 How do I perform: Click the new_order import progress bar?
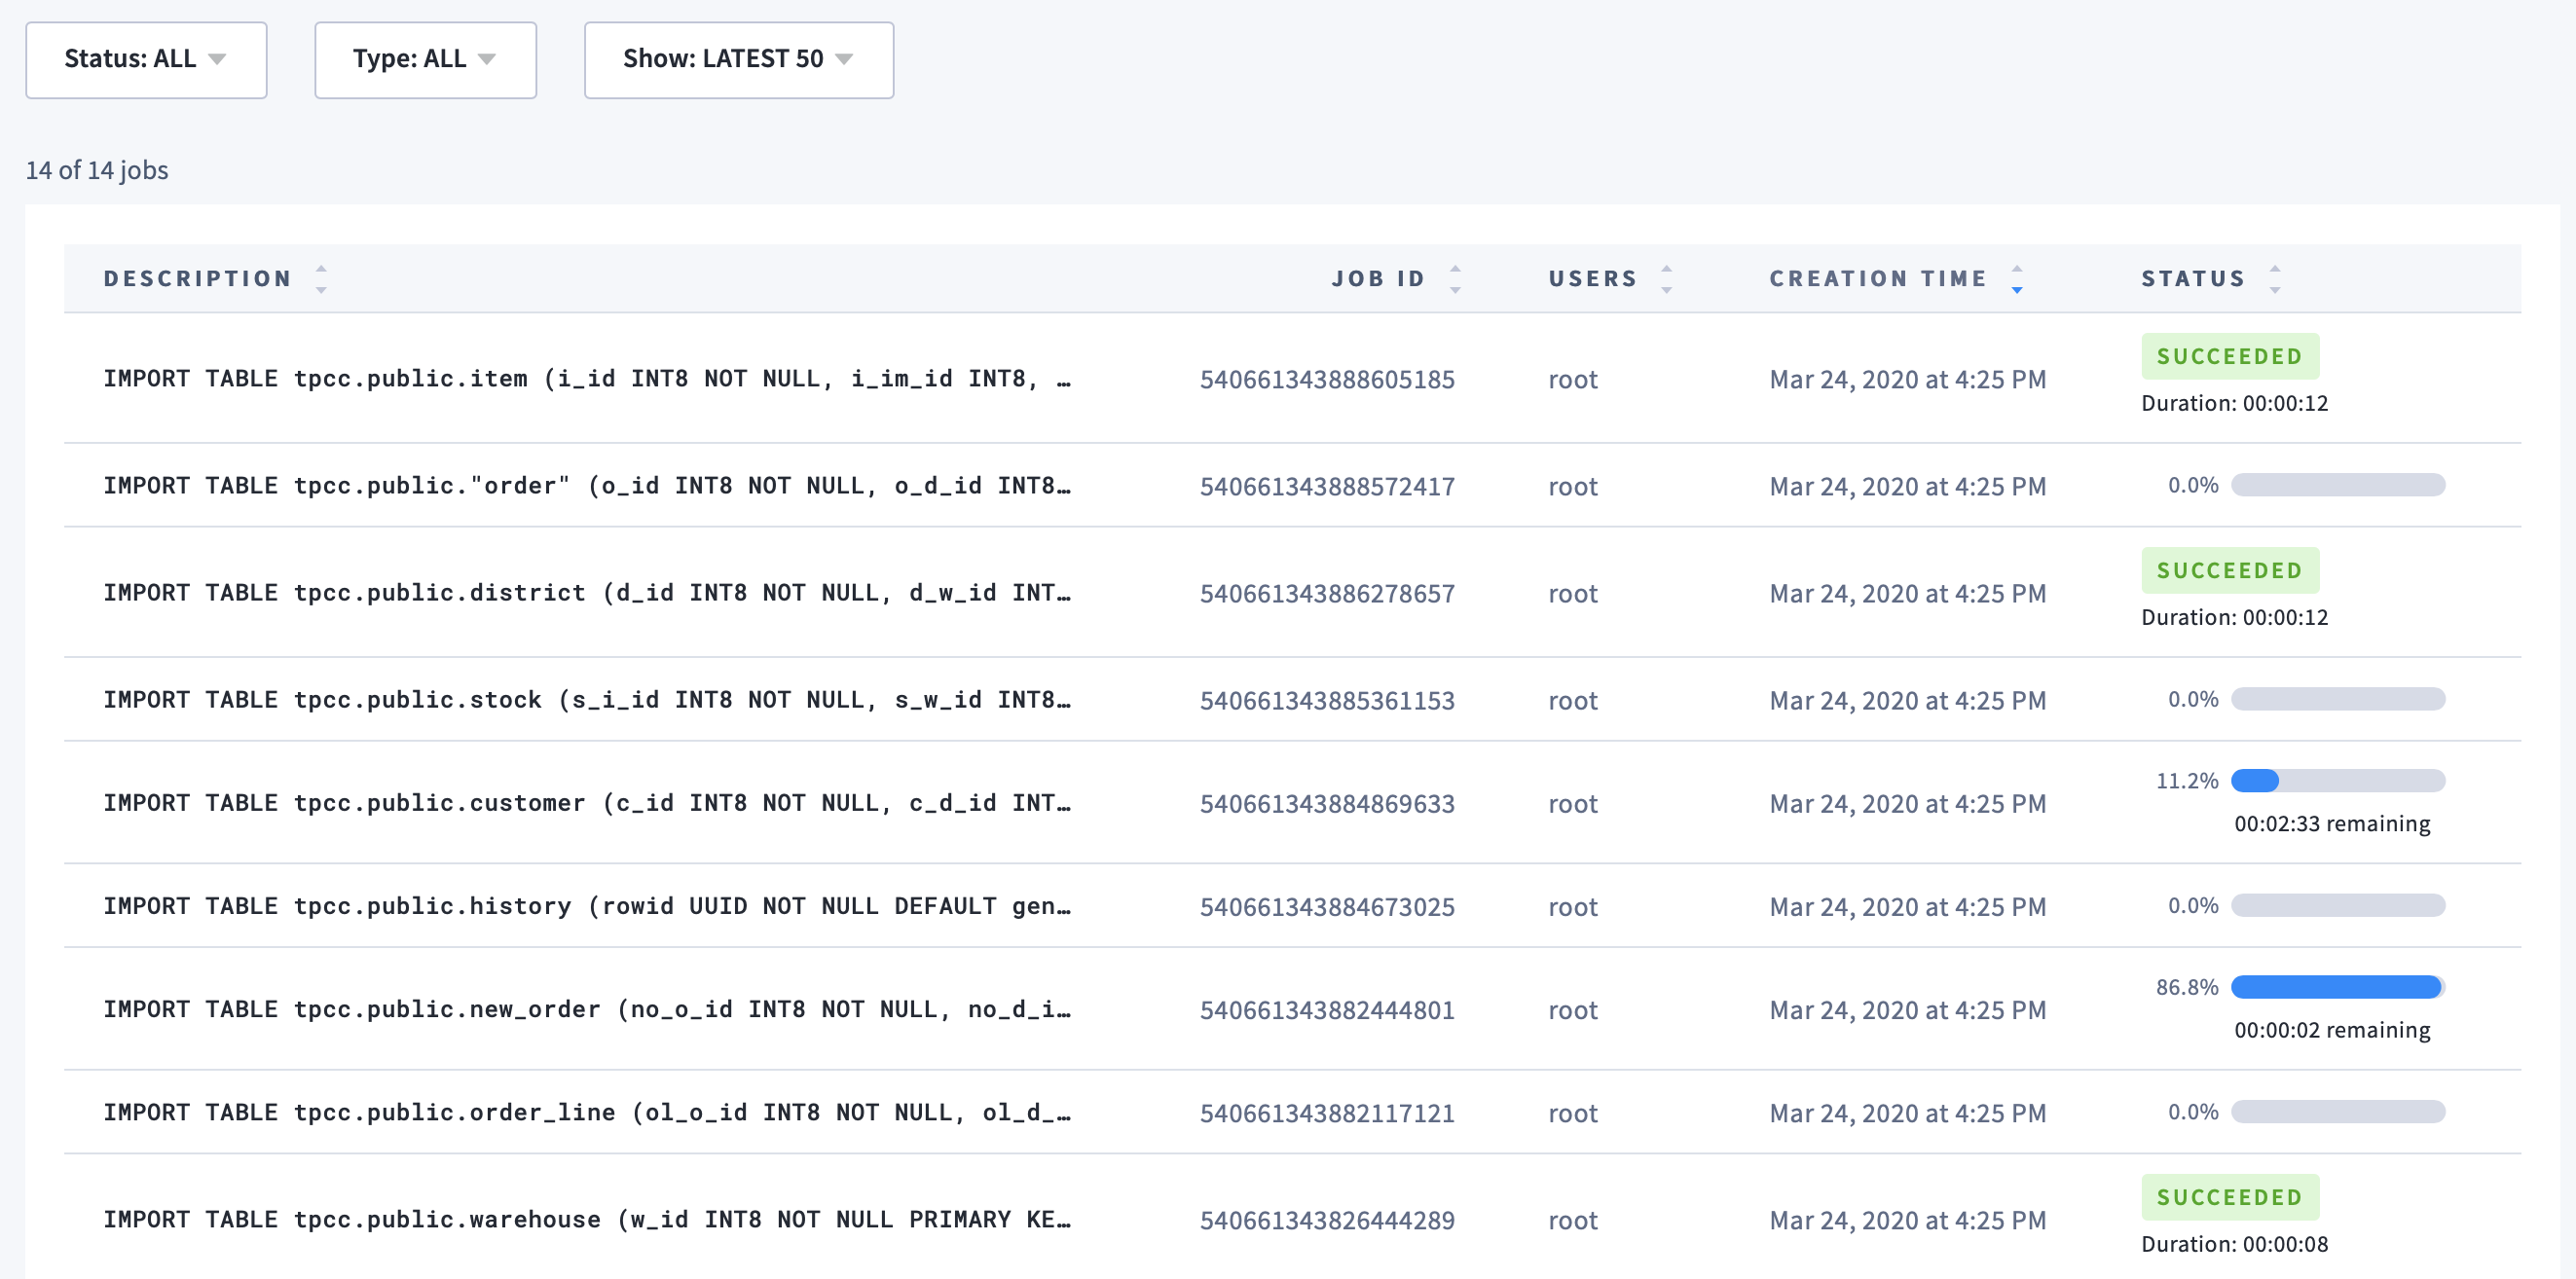2337,986
